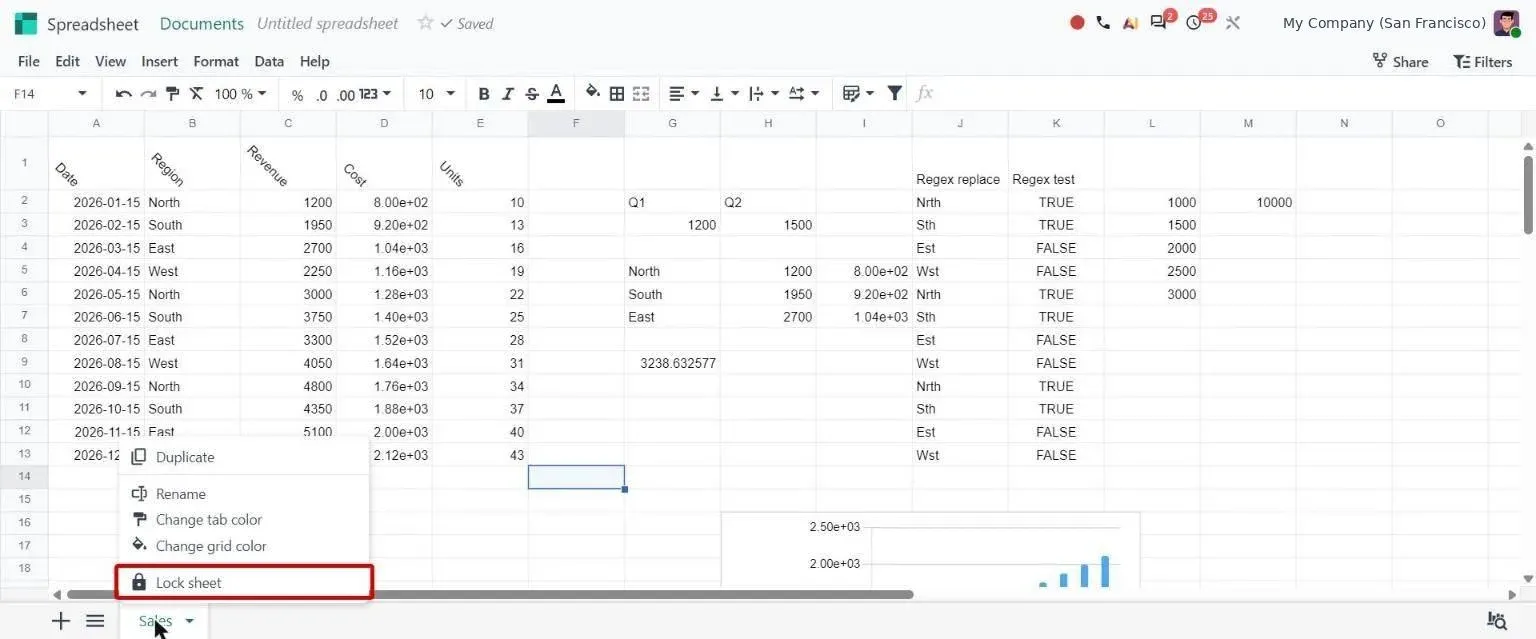Decrease decimal places

(x=321, y=94)
